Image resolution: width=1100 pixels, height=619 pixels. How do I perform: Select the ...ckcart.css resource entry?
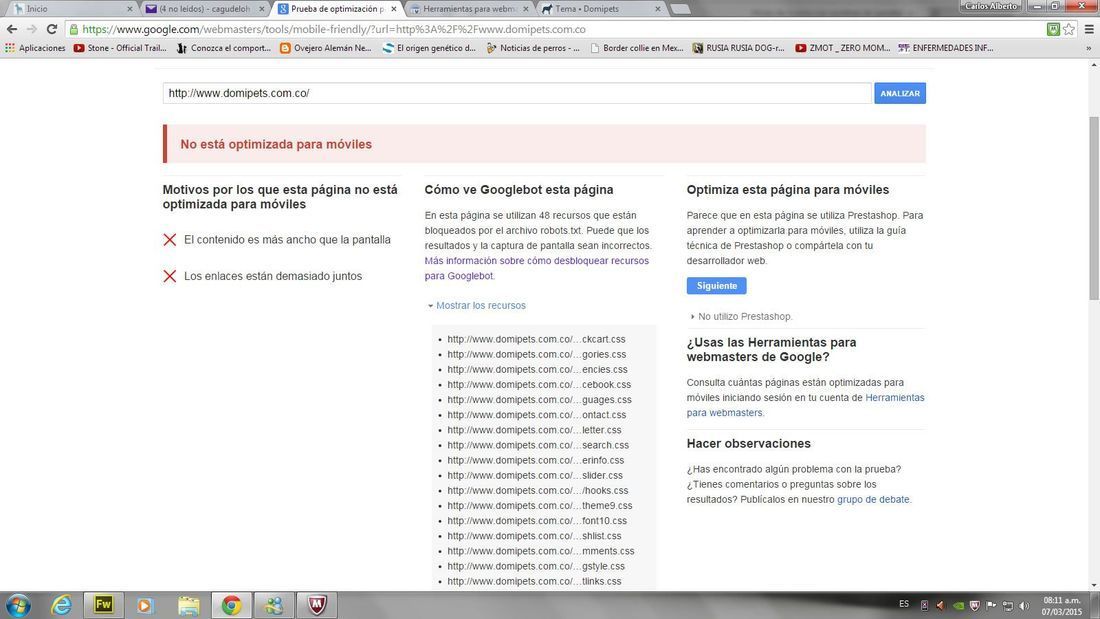click(x=536, y=339)
